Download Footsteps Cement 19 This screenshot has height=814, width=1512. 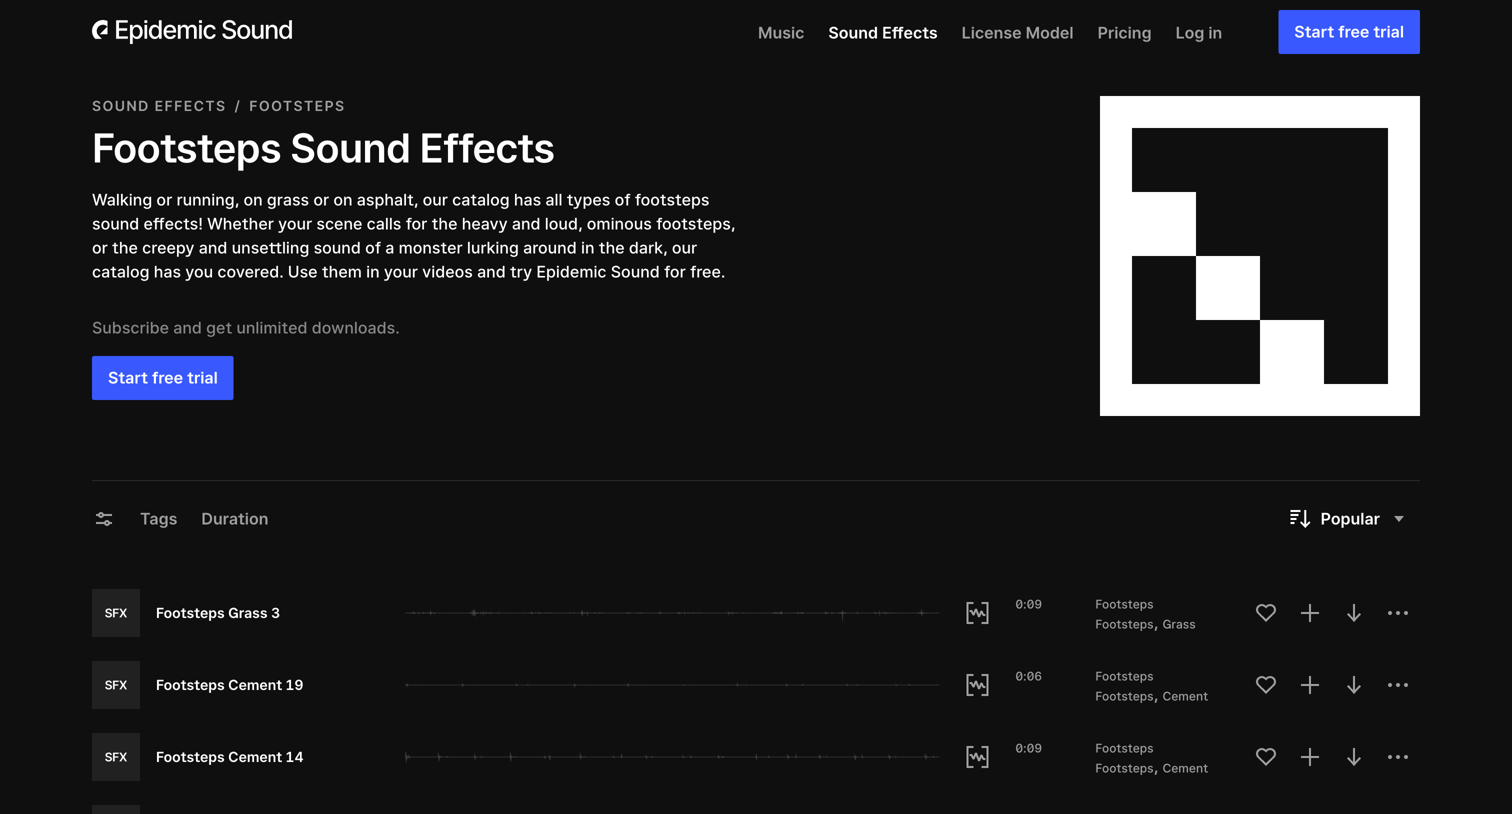point(1354,685)
